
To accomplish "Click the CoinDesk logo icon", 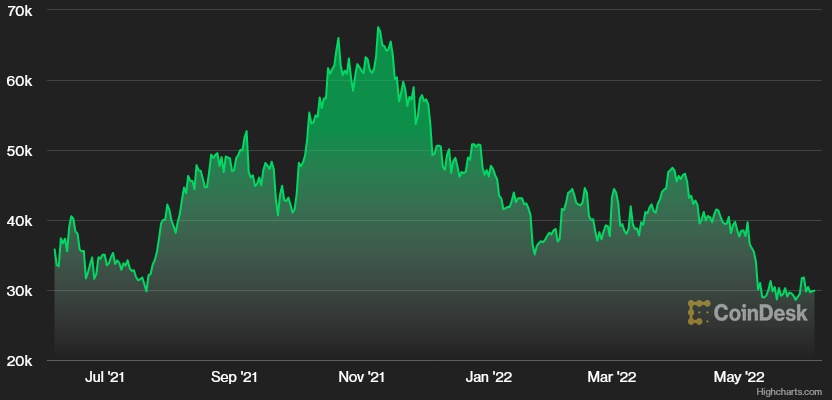I will [x=698, y=312].
